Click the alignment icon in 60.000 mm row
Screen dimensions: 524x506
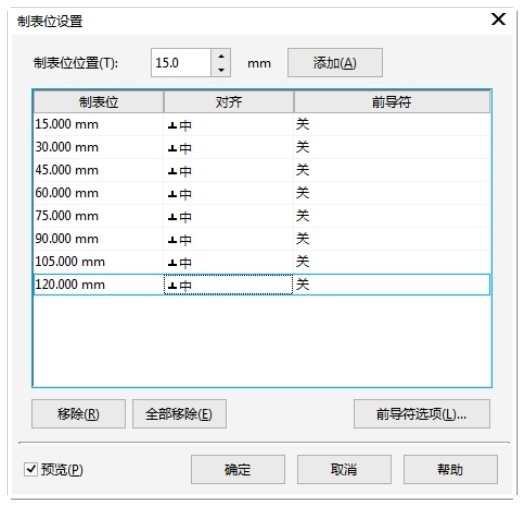172,194
